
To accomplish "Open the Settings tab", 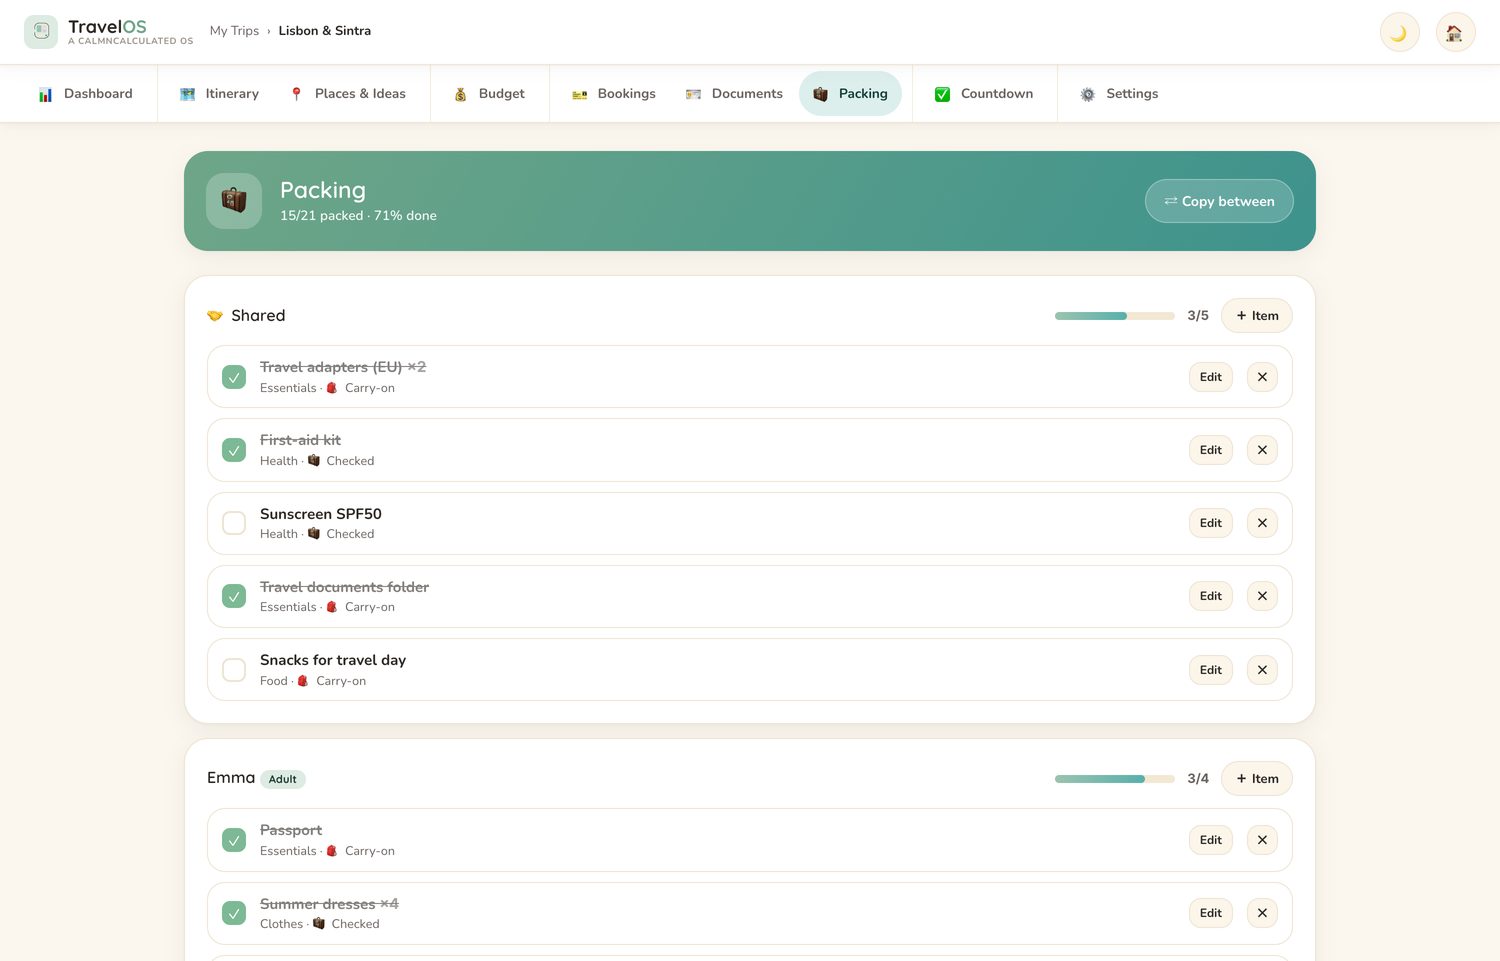I will coord(1119,94).
